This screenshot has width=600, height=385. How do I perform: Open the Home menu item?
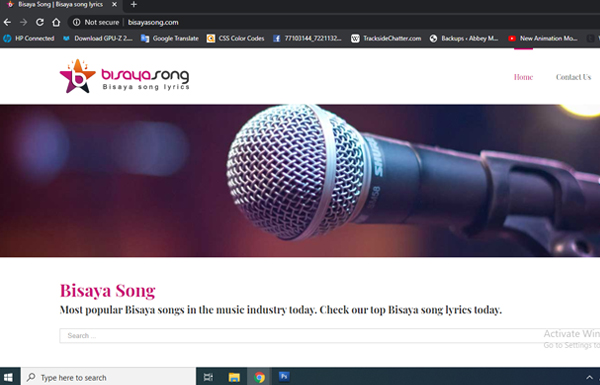point(523,77)
